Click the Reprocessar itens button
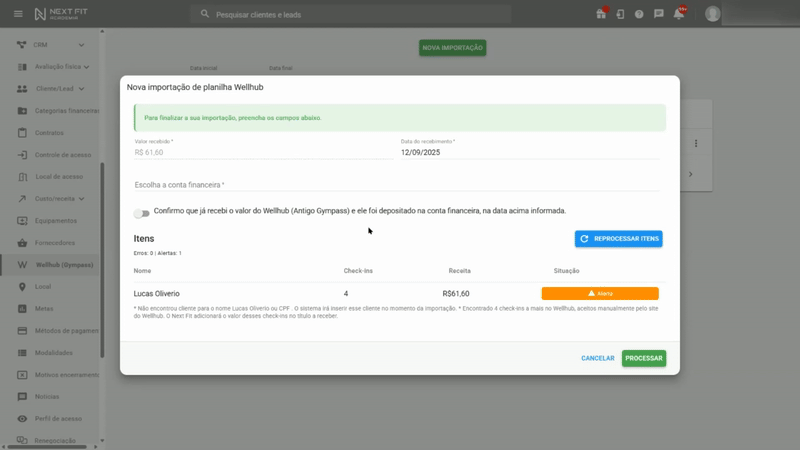 click(618, 239)
